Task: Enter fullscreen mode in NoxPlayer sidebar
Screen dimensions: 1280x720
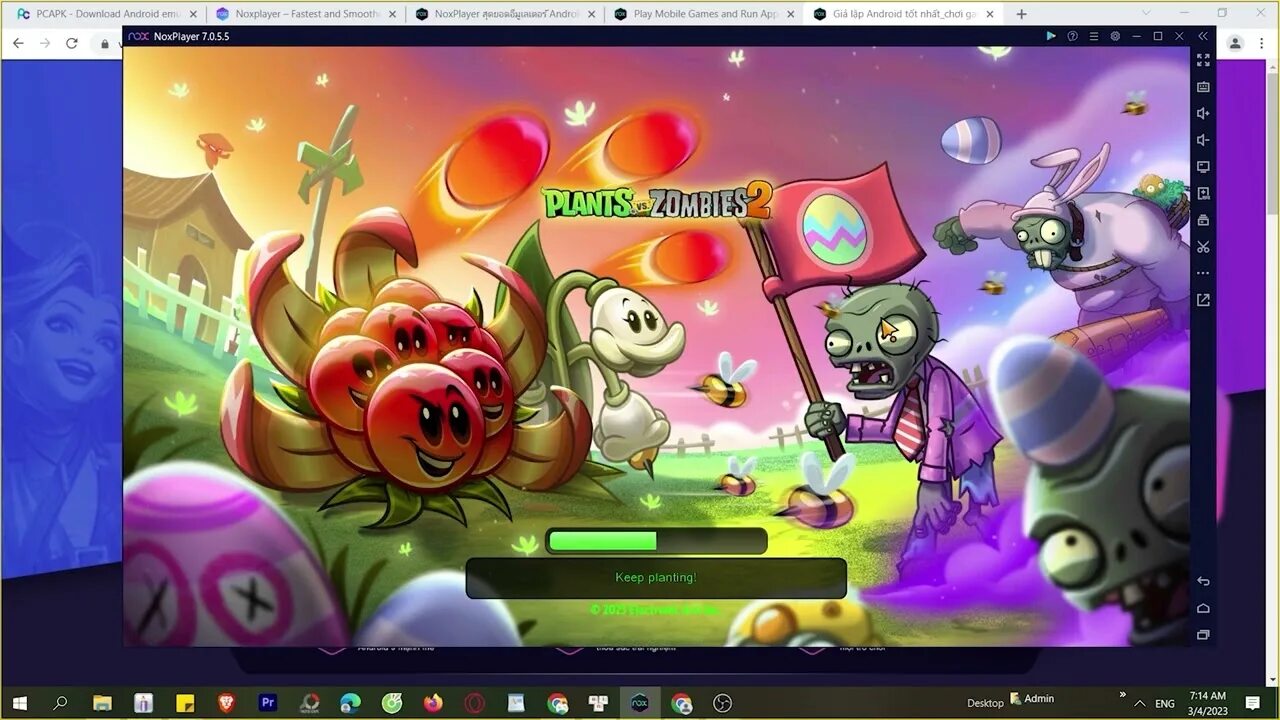Action: click(1203, 61)
